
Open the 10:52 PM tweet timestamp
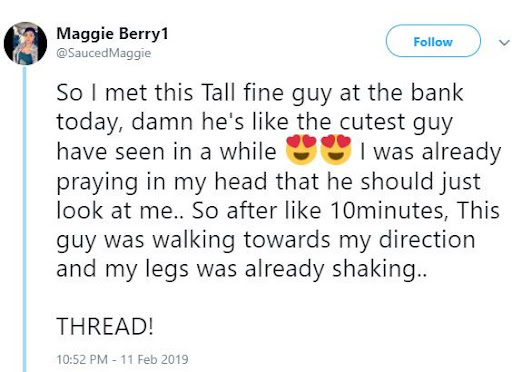82,359
